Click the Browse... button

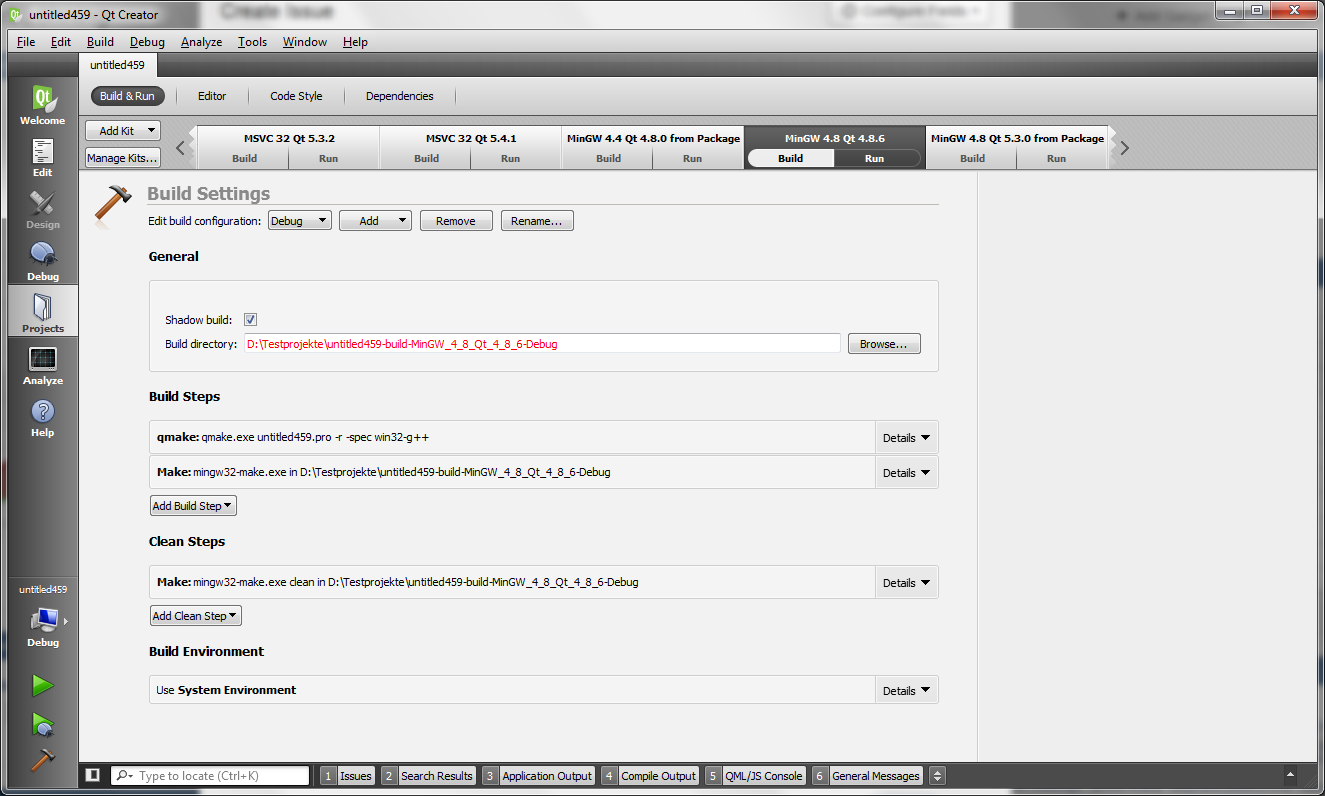[883, 344]
